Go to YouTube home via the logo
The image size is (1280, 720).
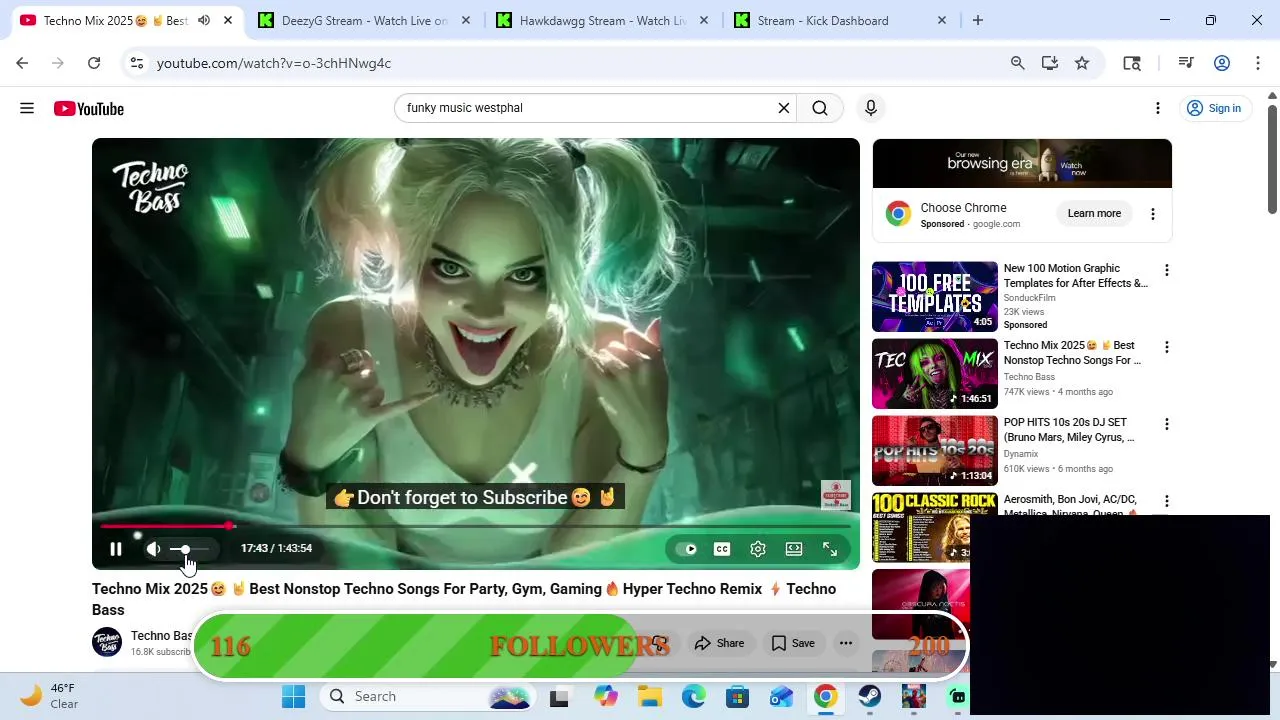pyautogui.click(x=89, y=108)
